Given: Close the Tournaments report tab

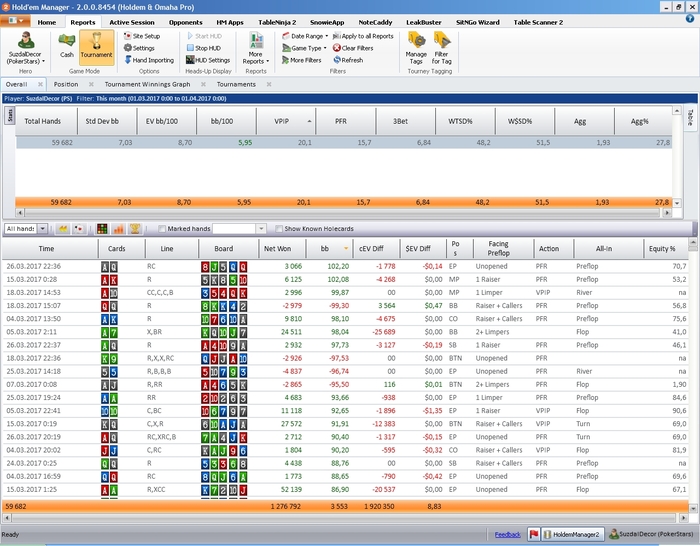Looking at the screenshot, I should pyautogui.click(x=269, y=84).
